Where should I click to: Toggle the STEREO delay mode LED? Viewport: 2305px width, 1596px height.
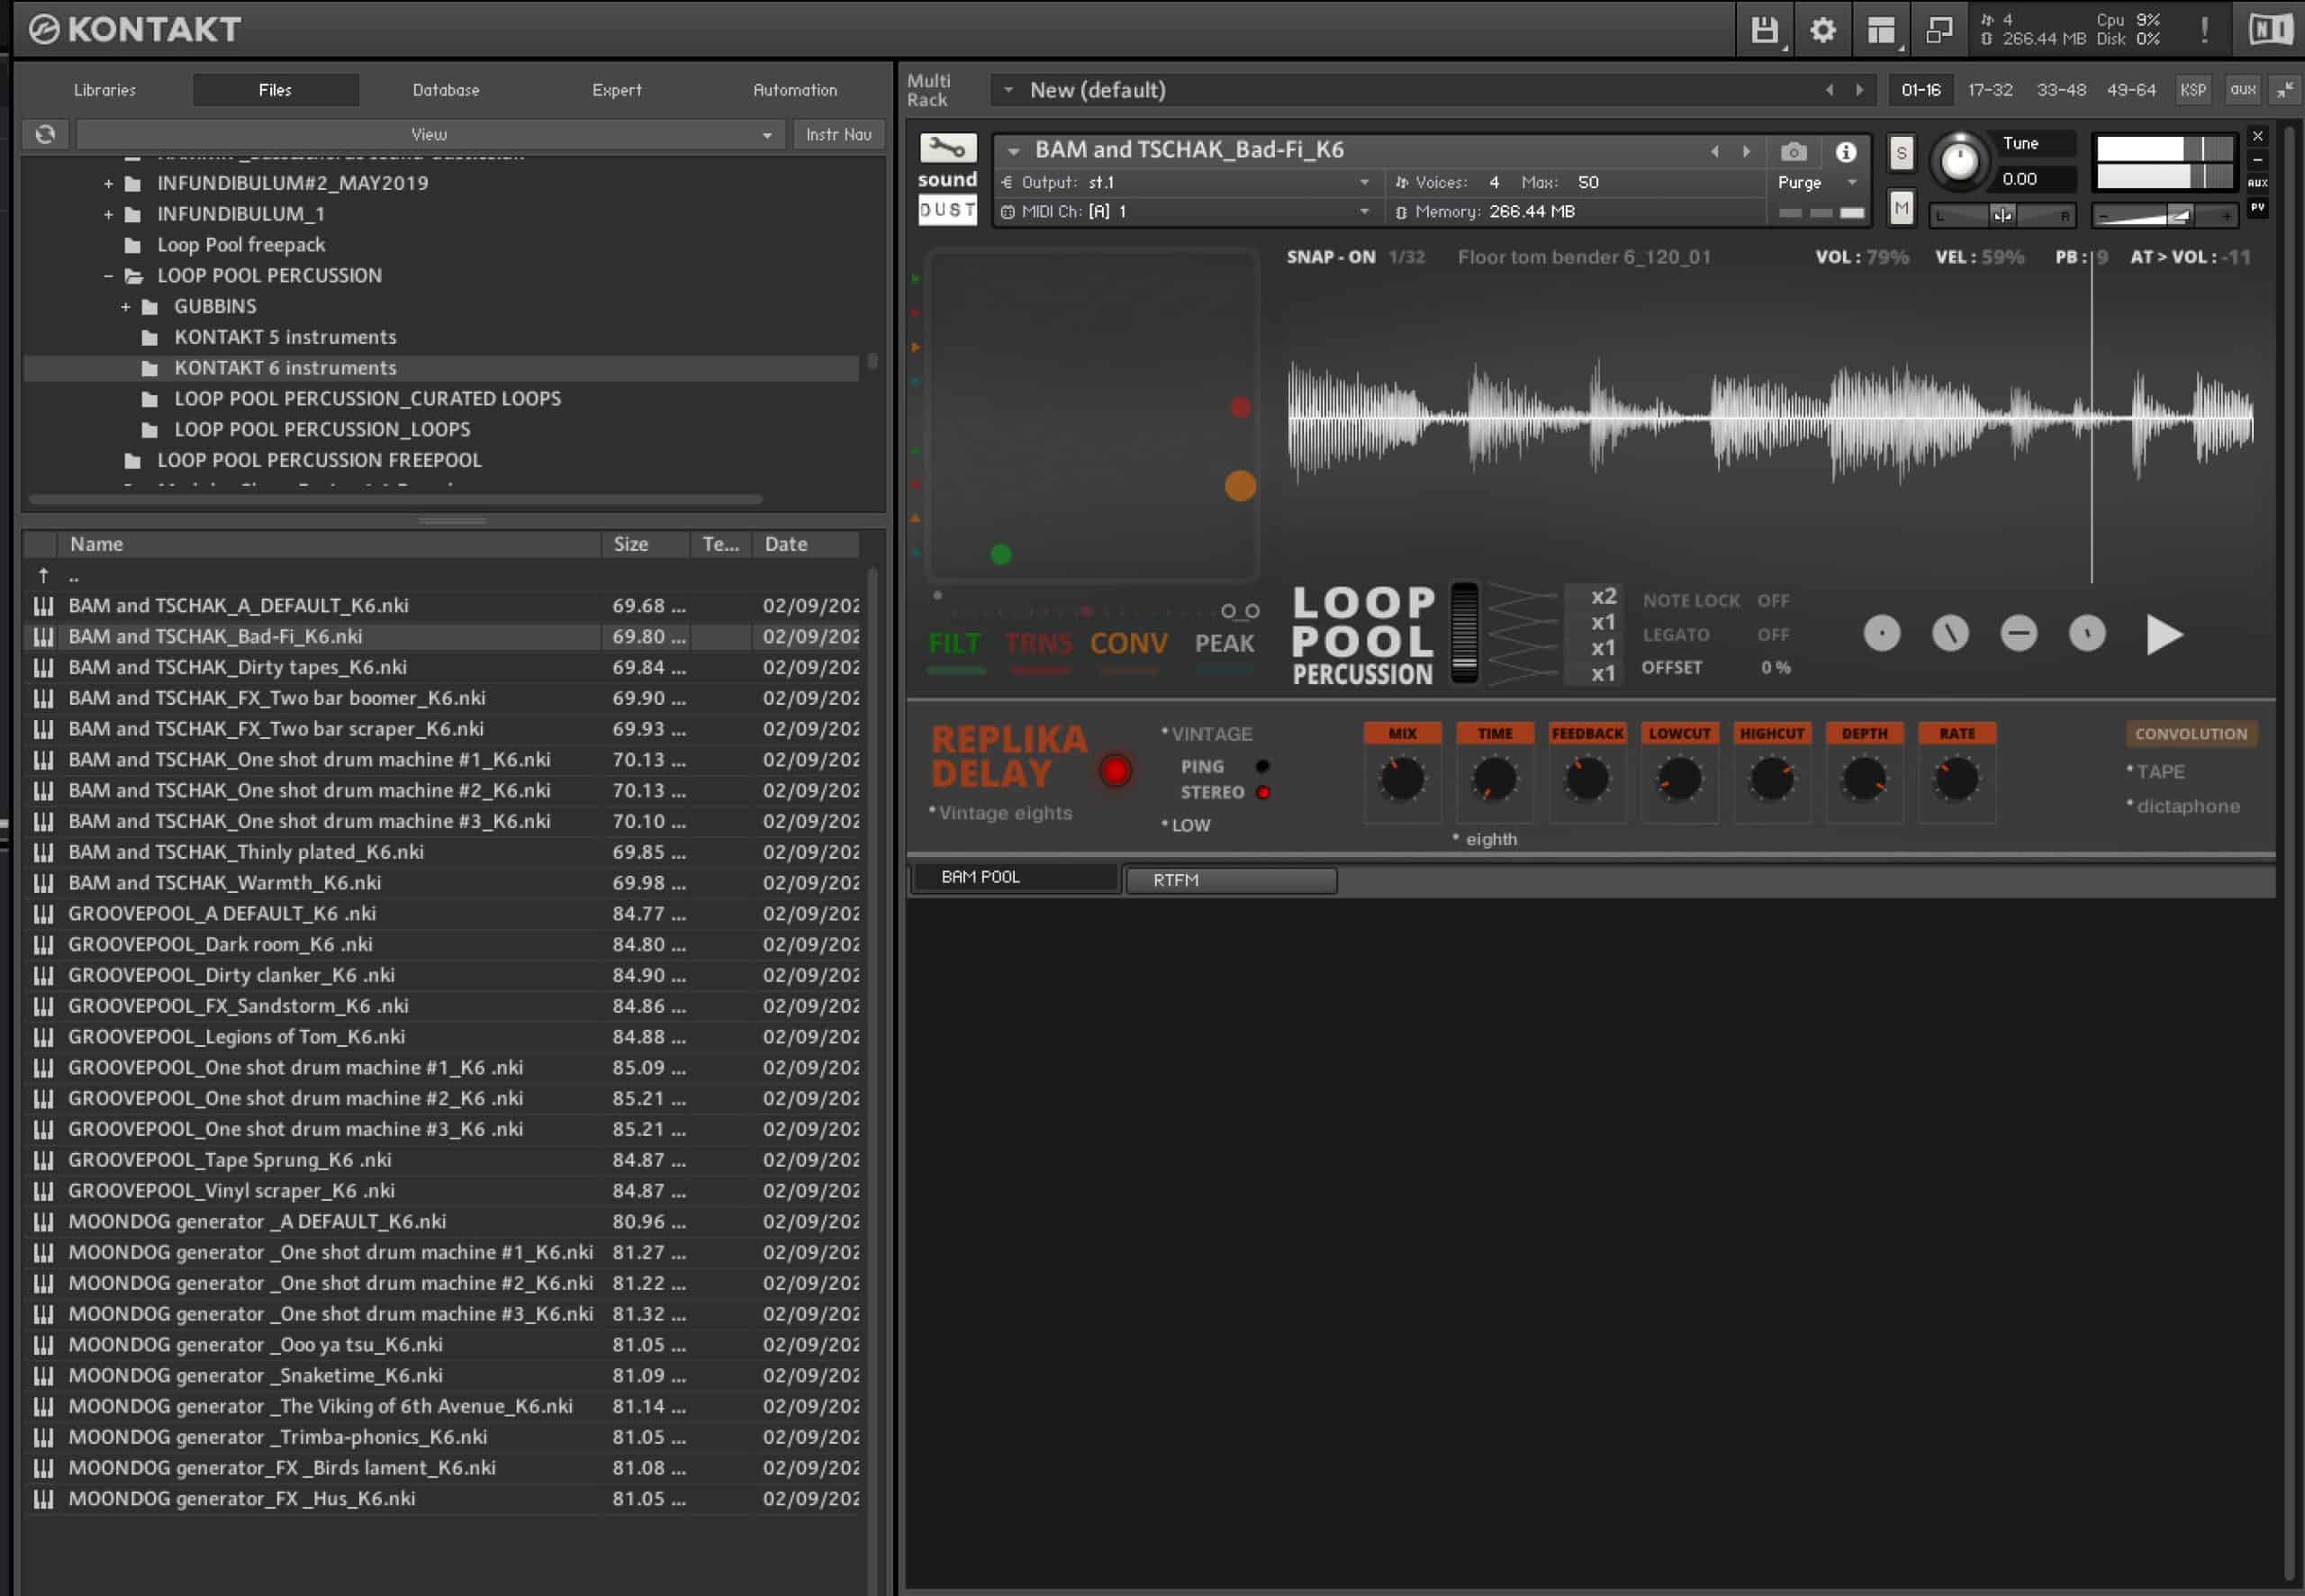pyautogui.click(x=1263, y=792)
